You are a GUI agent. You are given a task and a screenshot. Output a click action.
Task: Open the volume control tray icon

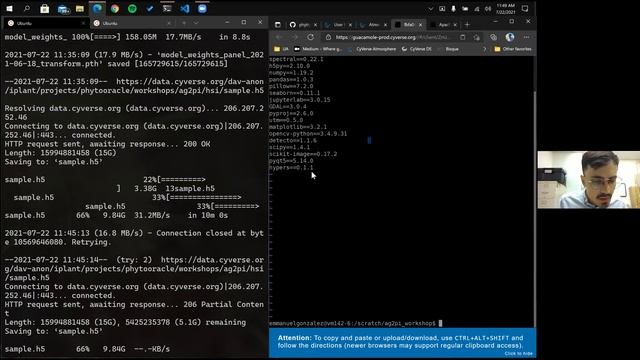488,9
